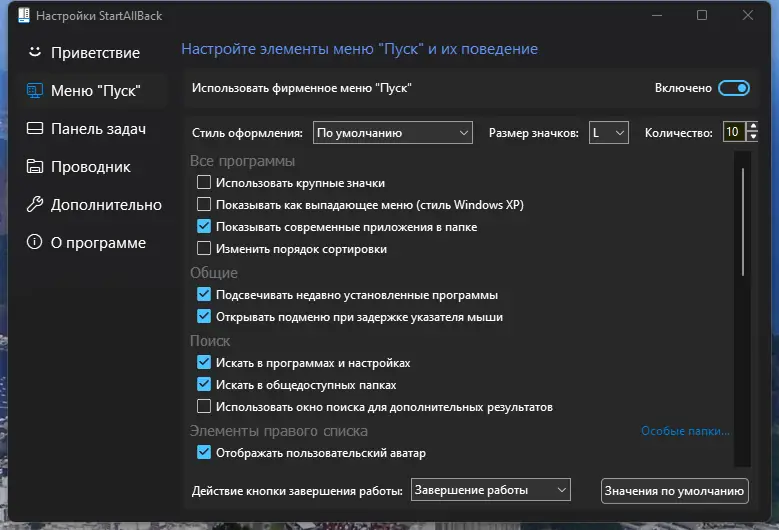Open the Проводник section

(90, 167)
